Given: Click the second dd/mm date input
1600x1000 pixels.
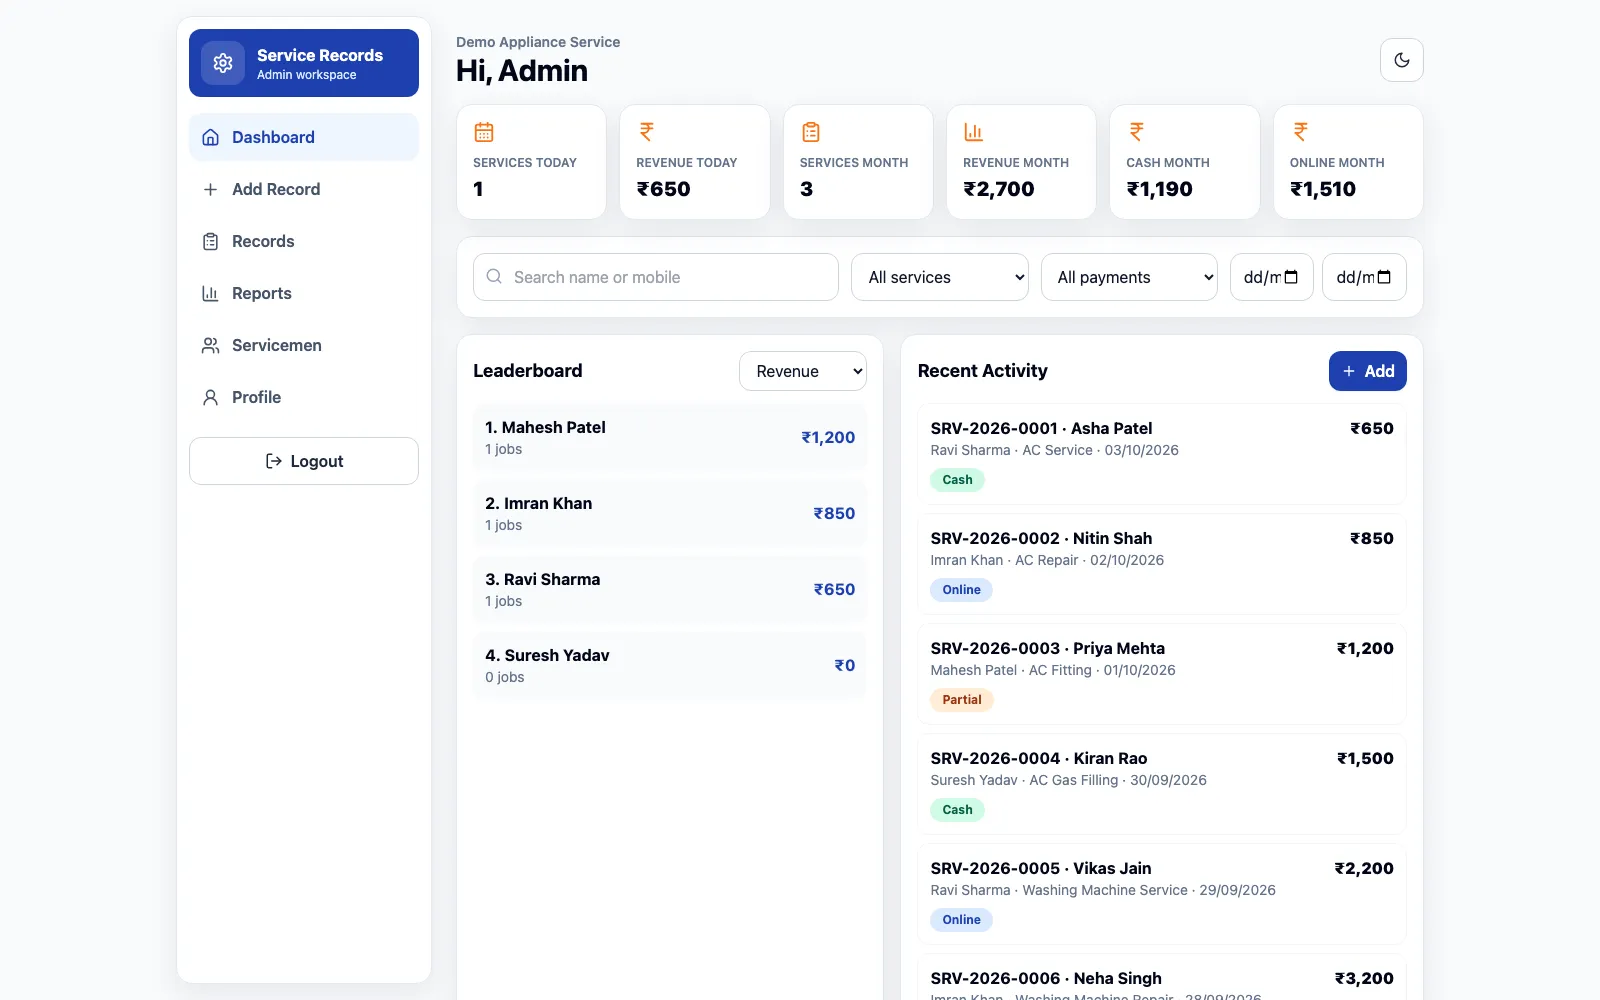Looking at the screenshot, I should [1364, 277].
